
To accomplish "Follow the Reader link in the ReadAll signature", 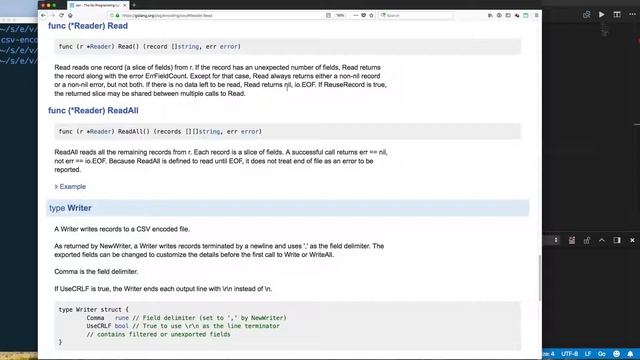I will click(100, 131).
